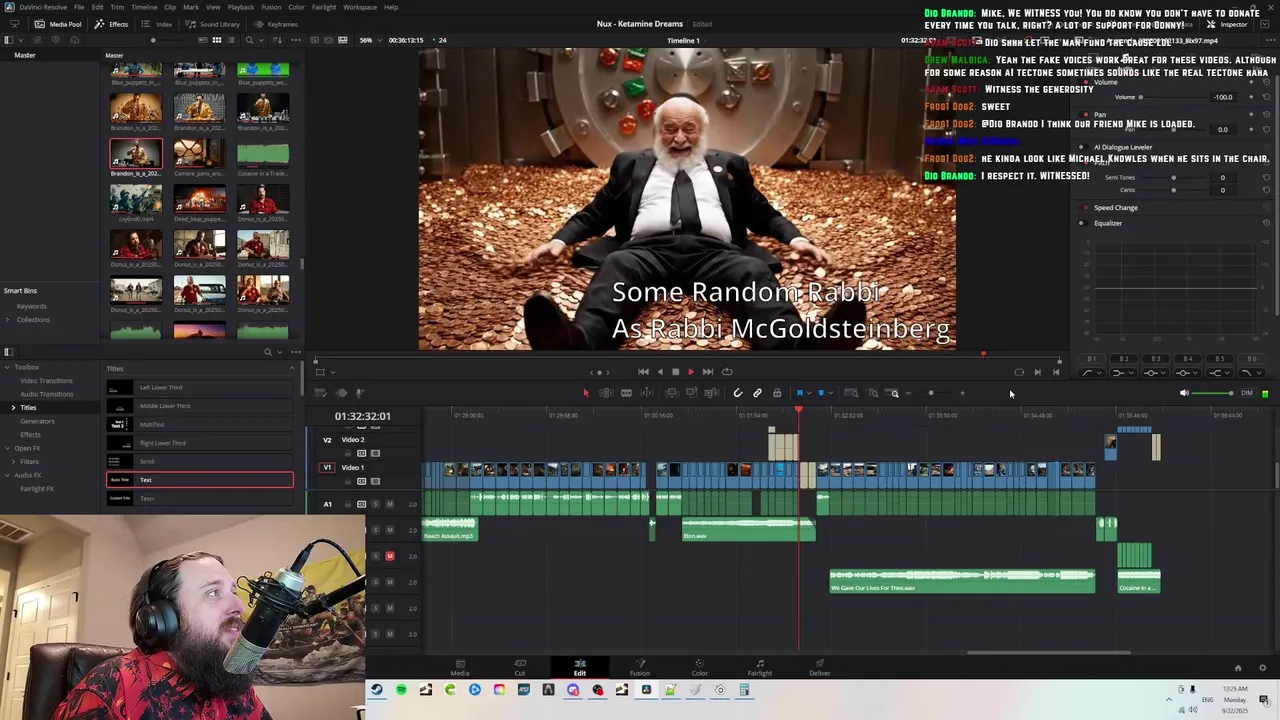Select the Selection Mode arrow tool
Screen dimensions: 1280x720
586,393
